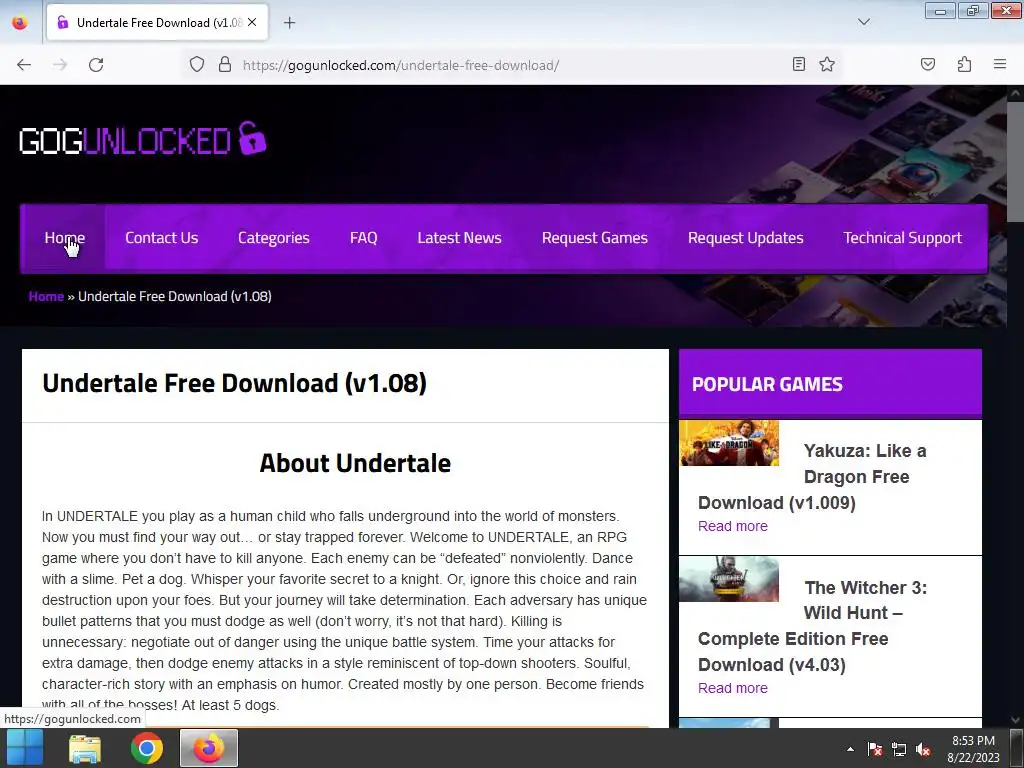Open the Windows Start button

(25, 748)
